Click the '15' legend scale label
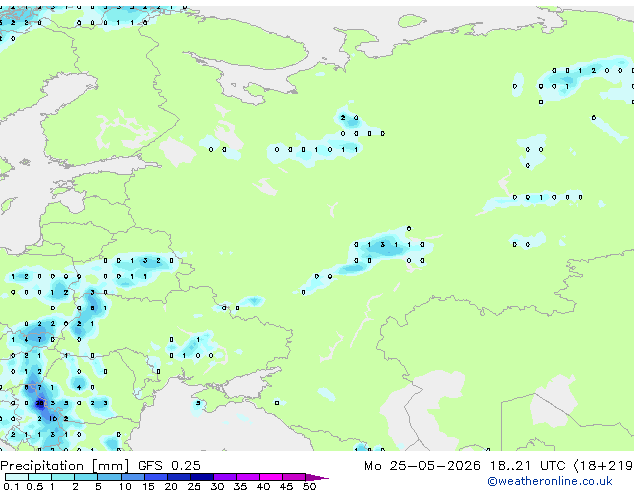Image resolution: width=634 pixels, height=490 pixels. pos(148,486)
